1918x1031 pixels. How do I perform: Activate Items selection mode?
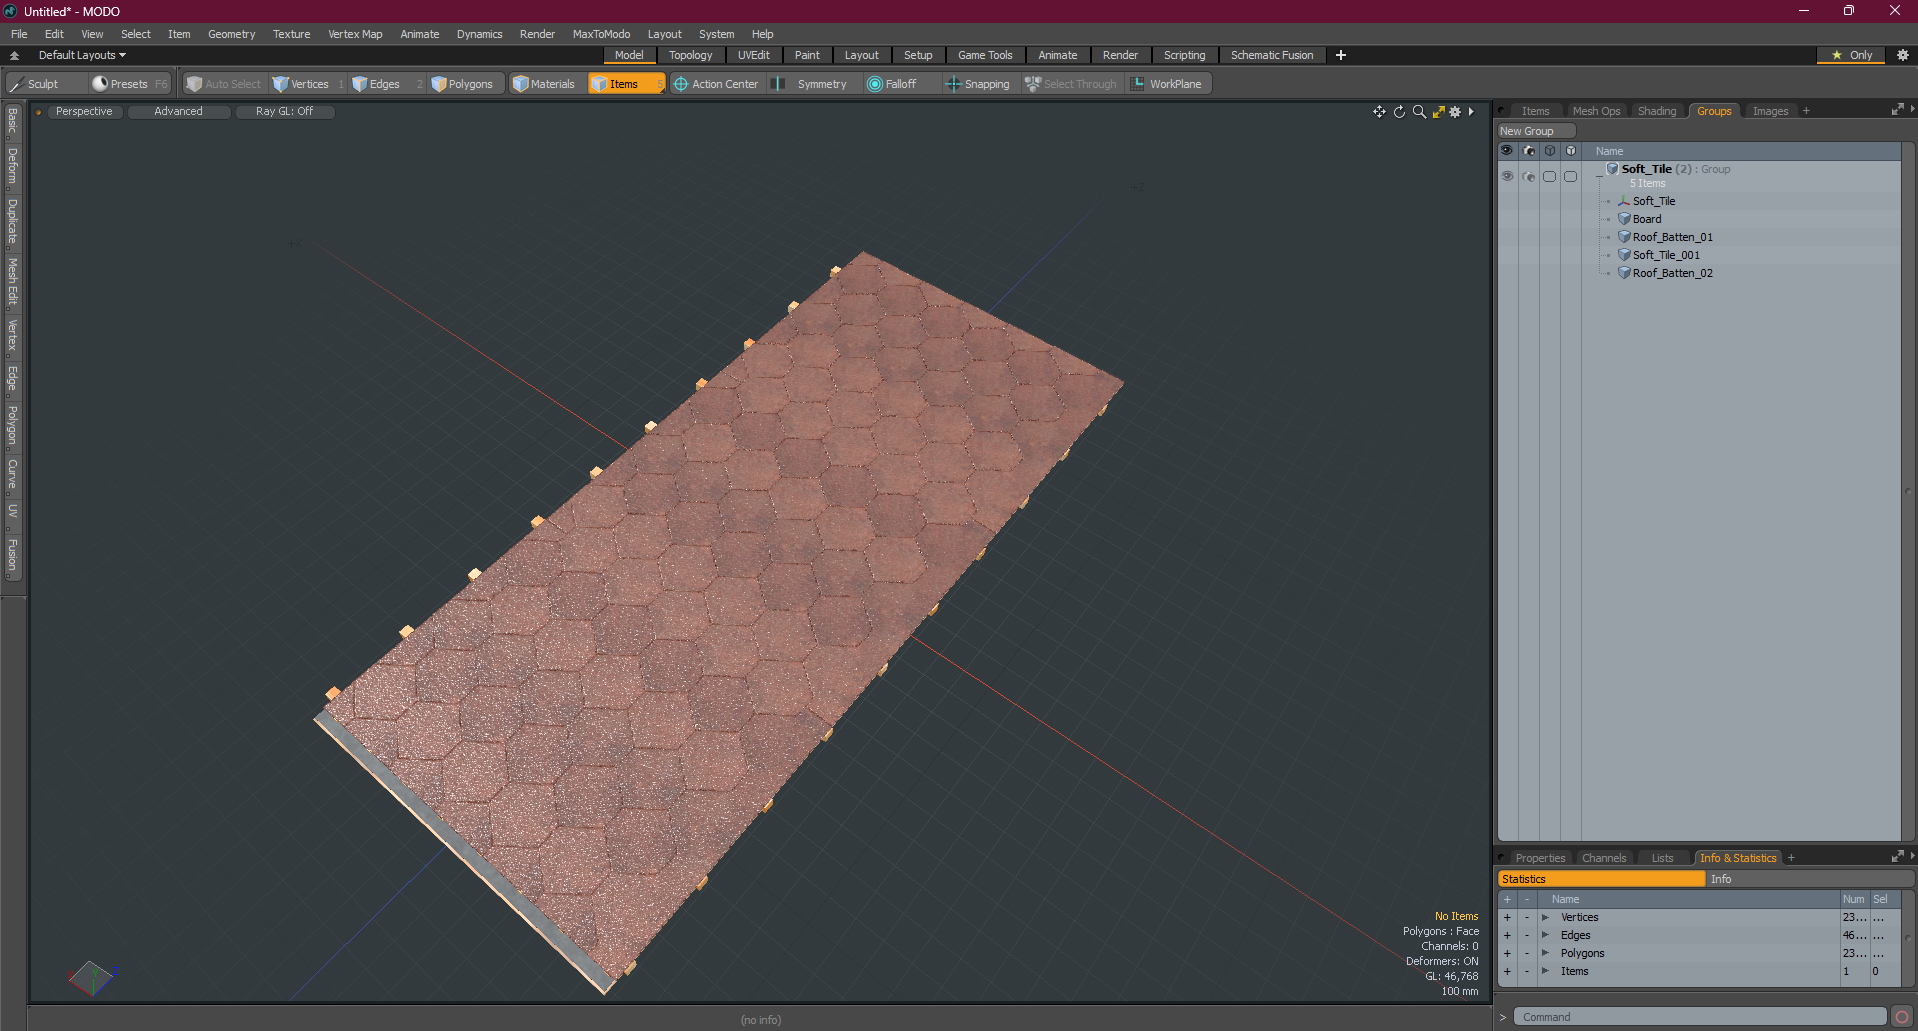(625, 84)
